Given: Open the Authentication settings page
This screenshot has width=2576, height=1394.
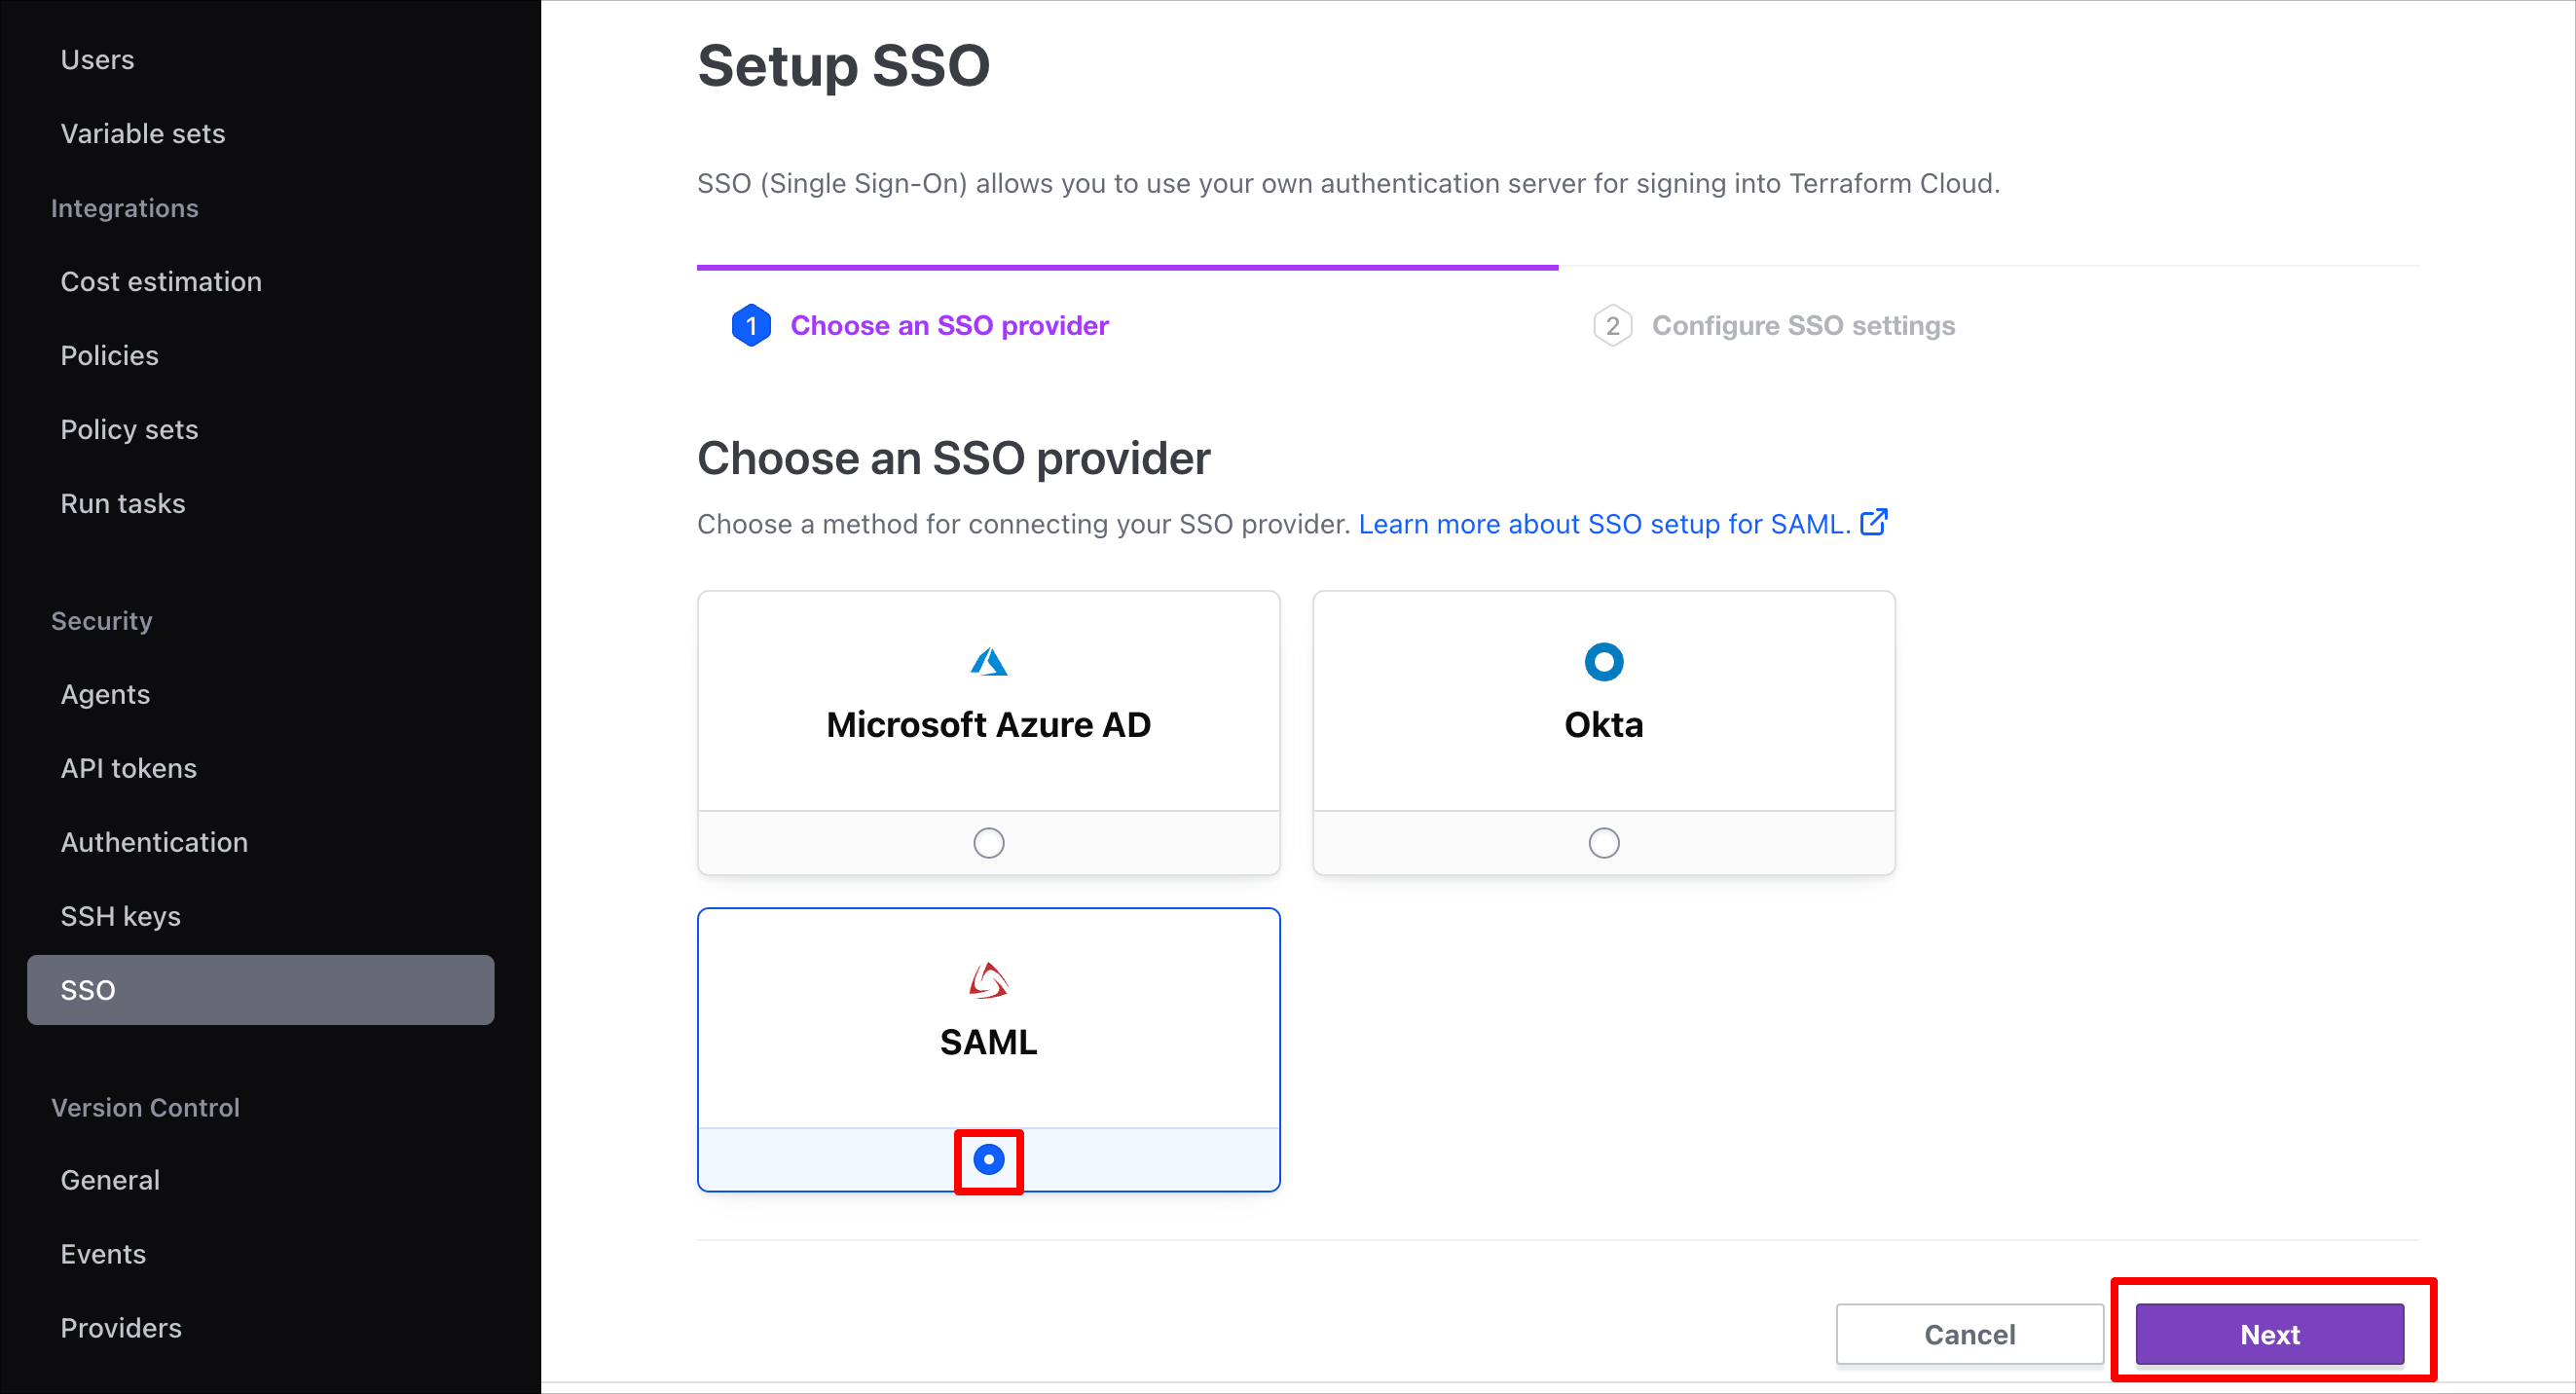Looking at the screenshot, I should pos(154,841).
